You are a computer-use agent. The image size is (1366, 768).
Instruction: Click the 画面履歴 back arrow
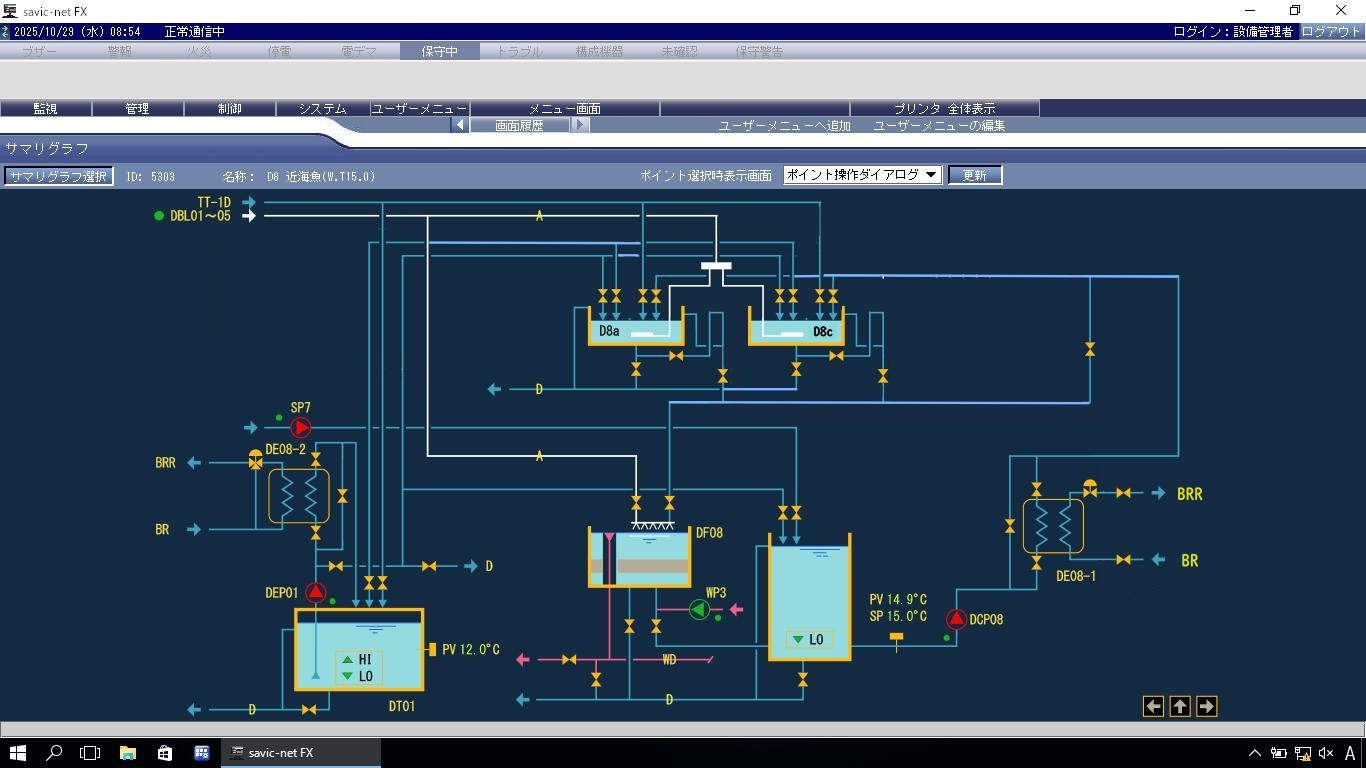(460, 125)
